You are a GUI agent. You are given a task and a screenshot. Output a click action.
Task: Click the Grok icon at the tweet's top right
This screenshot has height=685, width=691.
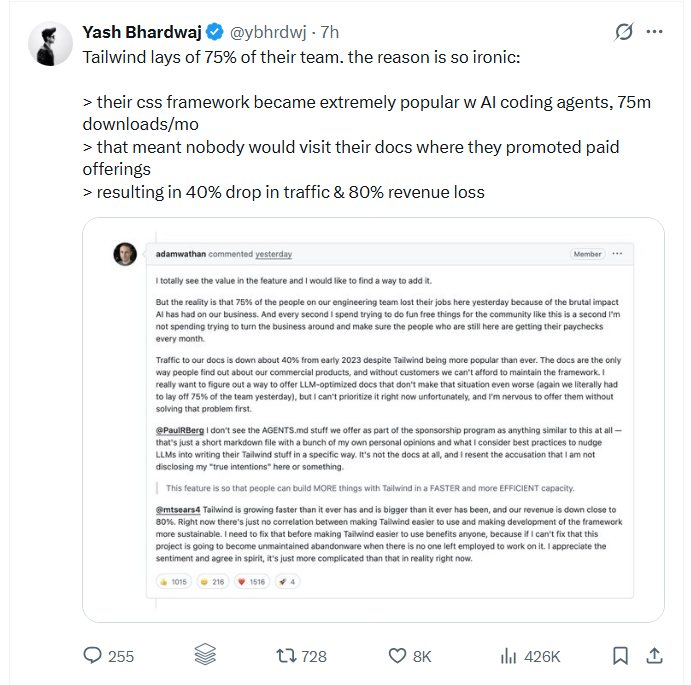624,32
